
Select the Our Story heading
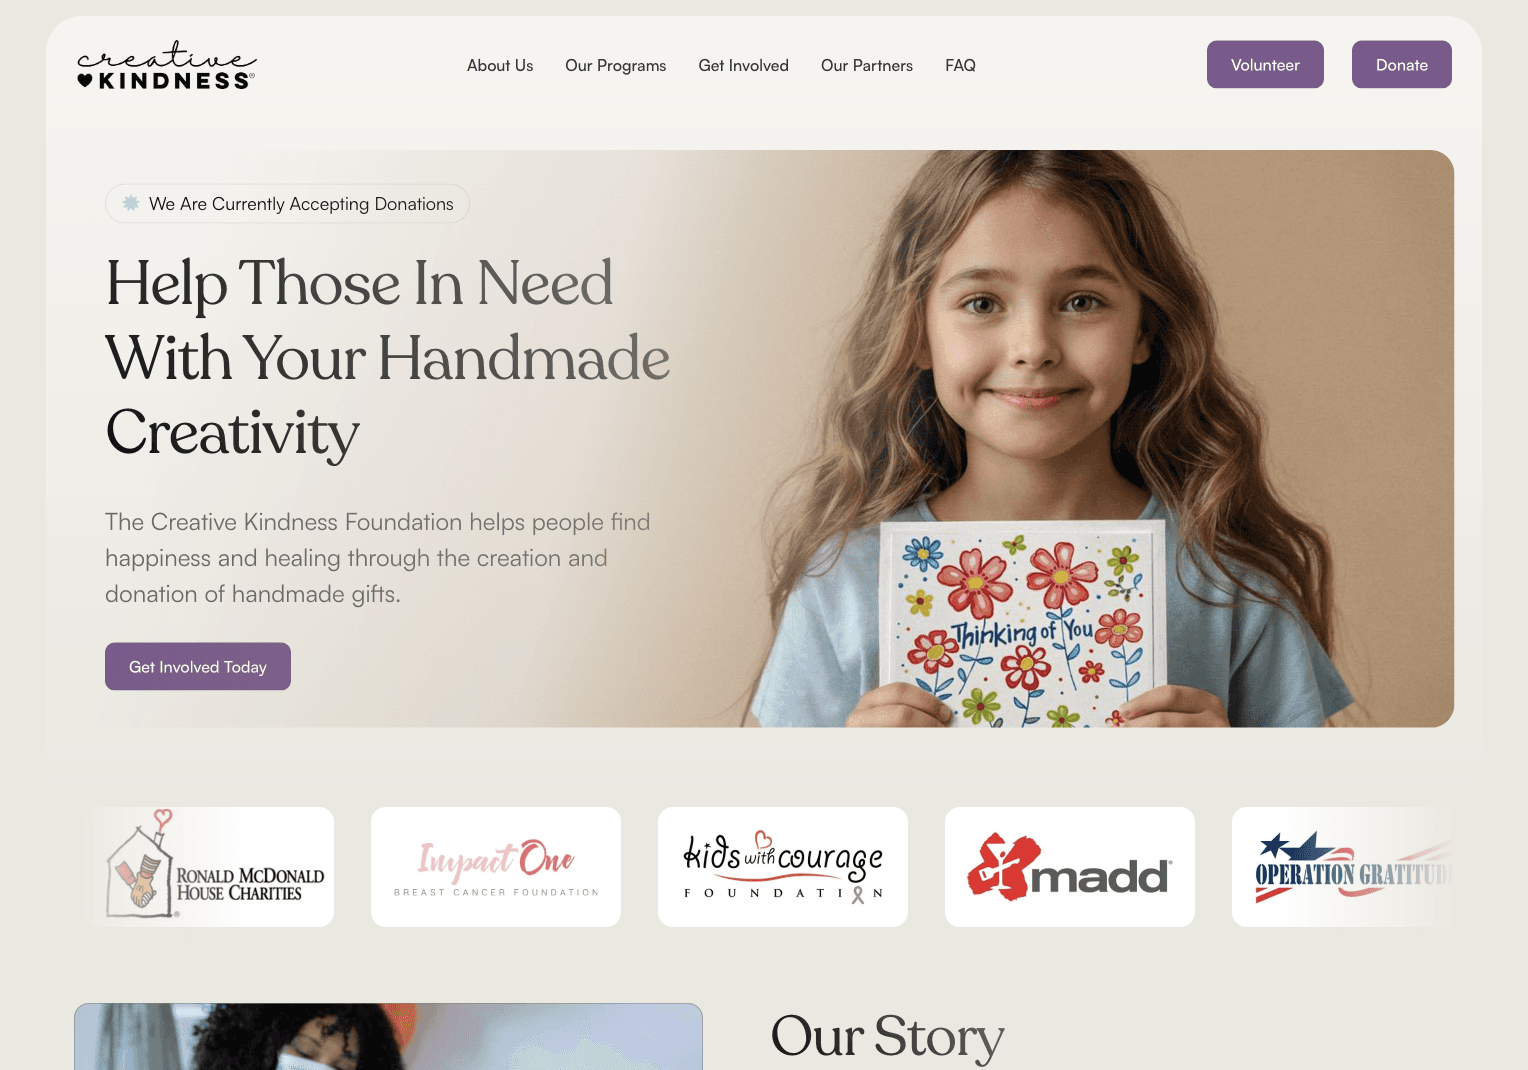pyautogui.click(x=887, y=1036)
